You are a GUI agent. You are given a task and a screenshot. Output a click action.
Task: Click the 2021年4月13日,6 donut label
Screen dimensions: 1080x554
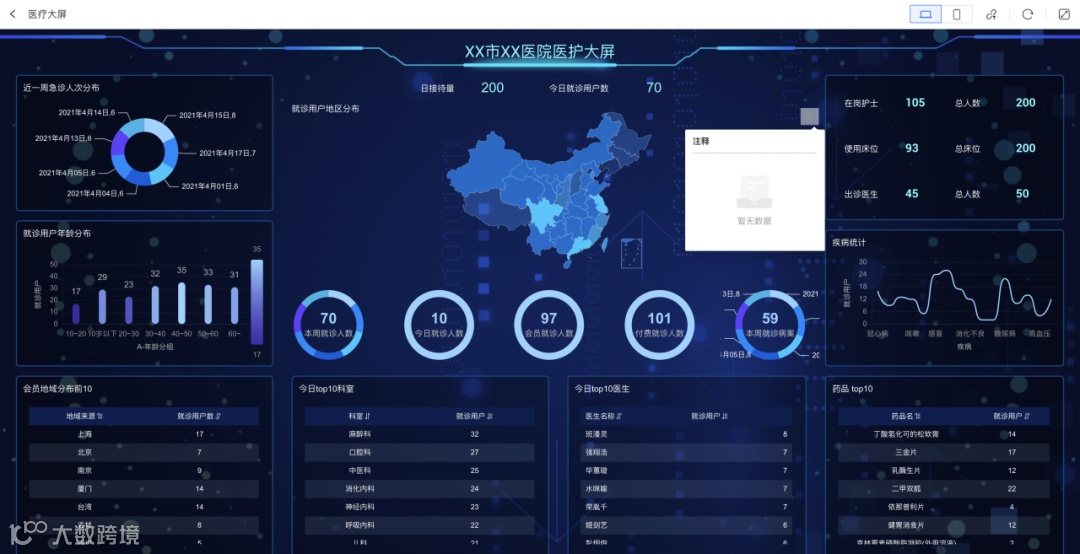[x=63, y=138]
